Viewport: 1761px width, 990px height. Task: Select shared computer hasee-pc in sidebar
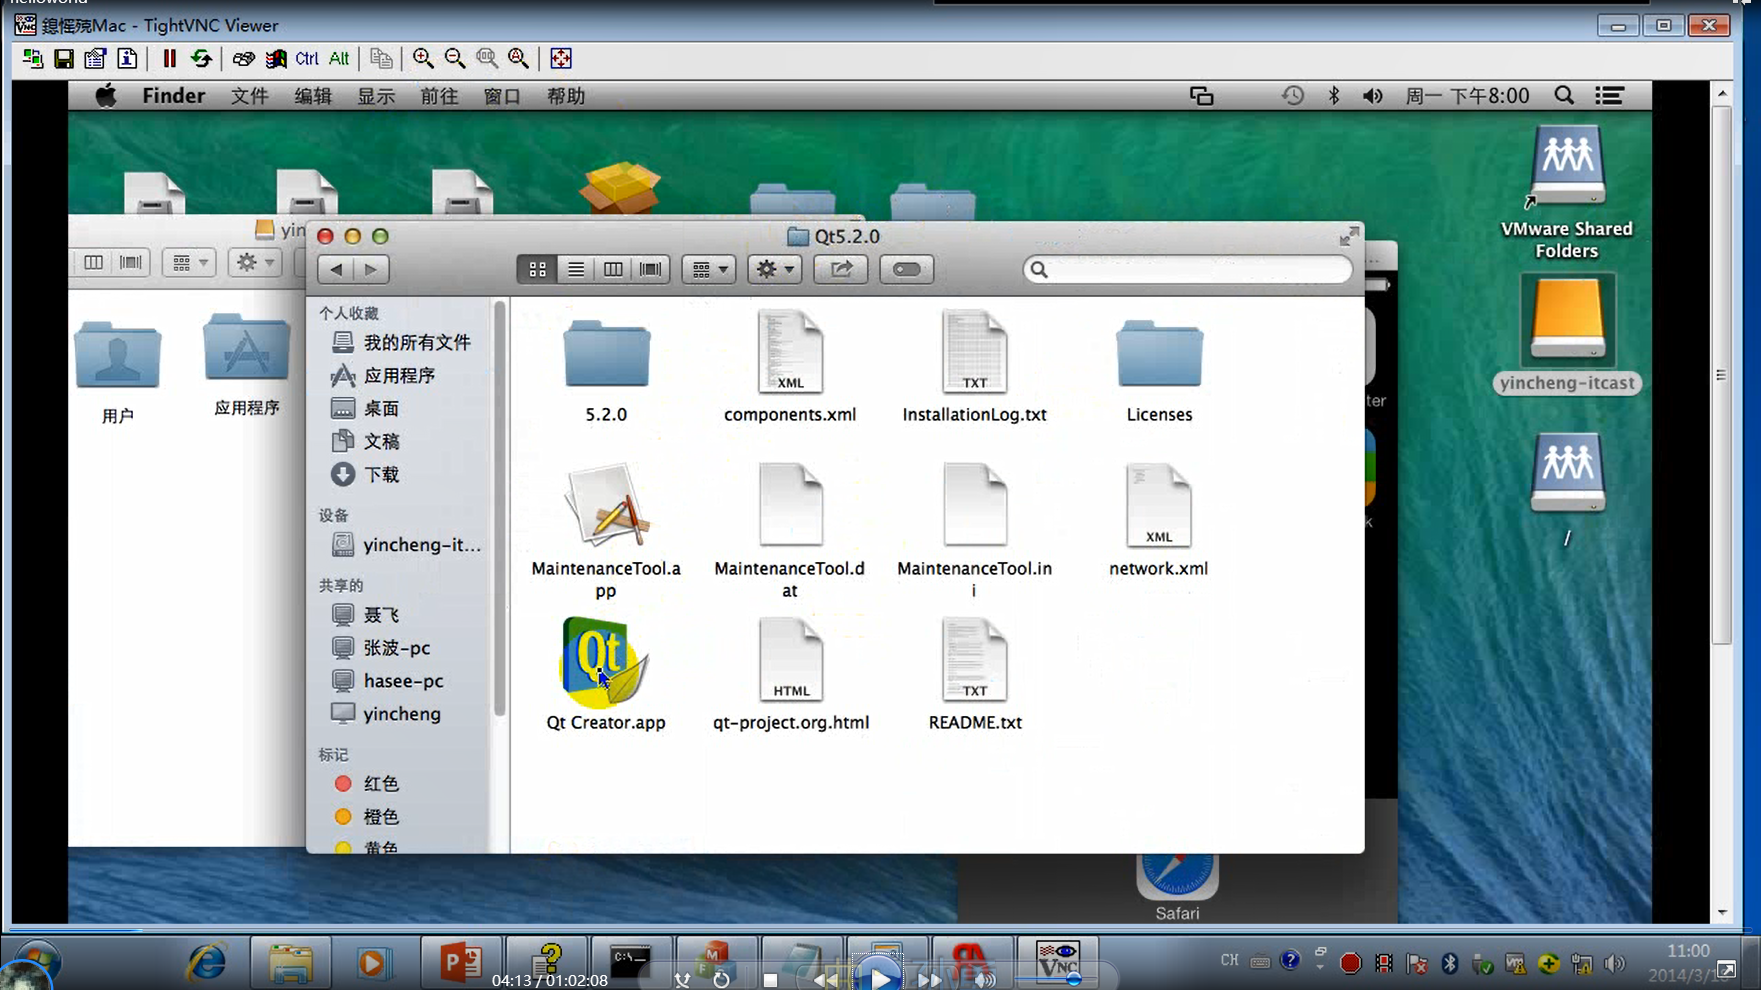tap(388, 680)
